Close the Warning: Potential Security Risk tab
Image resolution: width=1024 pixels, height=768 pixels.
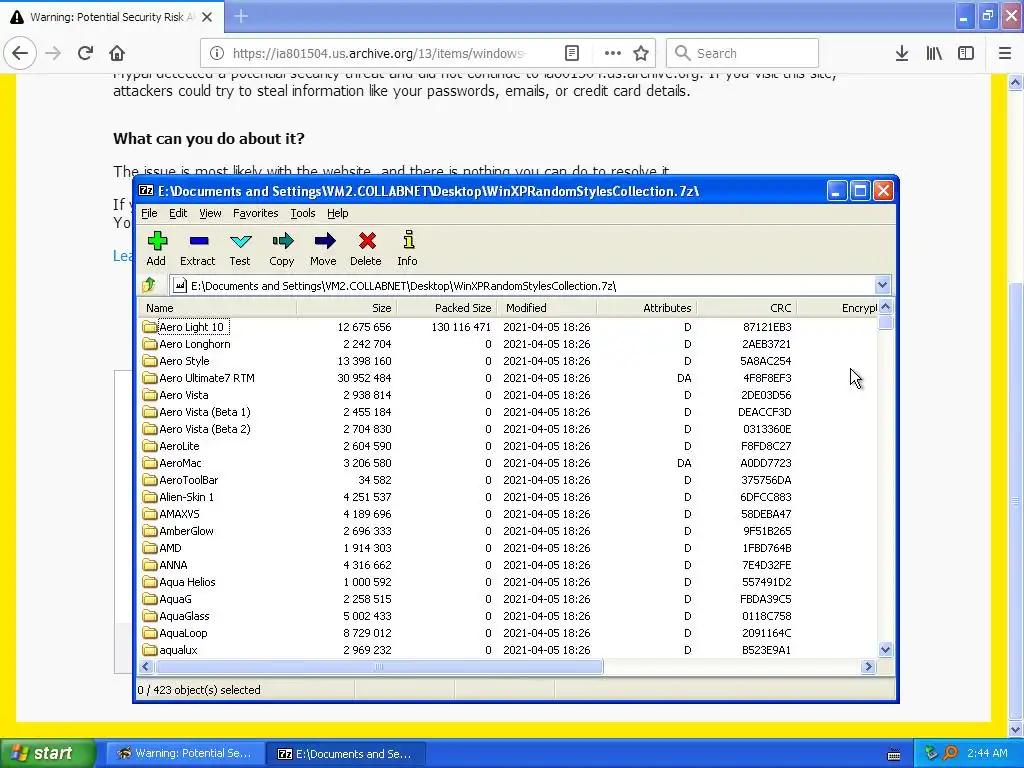[x=207, y=17]
